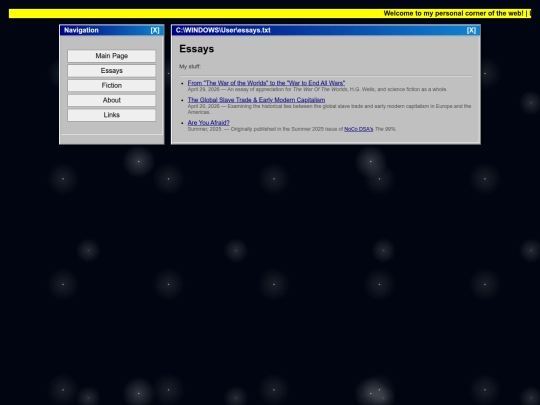Click the 'Examining the historical ties' description text
540x405 pixels.
pos(329,109)
